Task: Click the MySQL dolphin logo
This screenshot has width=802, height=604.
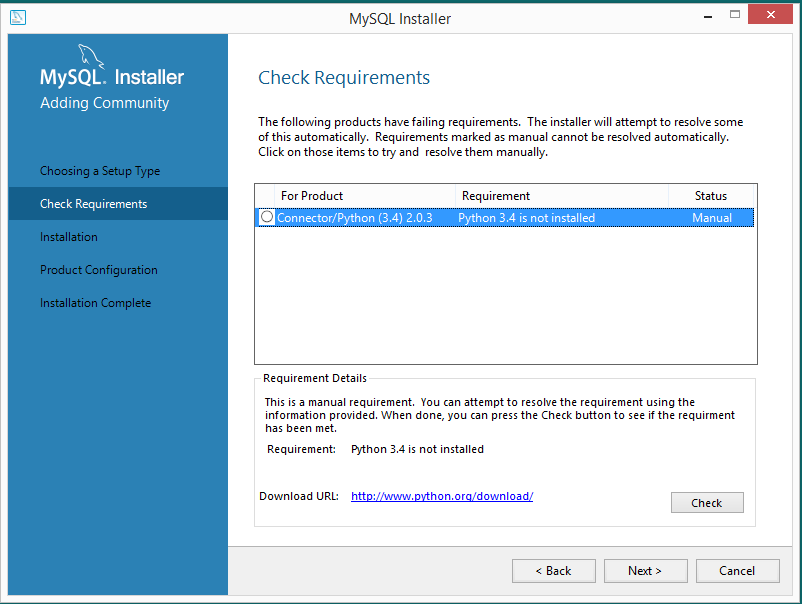Action: pyautogui.click(x=91, y=56)
